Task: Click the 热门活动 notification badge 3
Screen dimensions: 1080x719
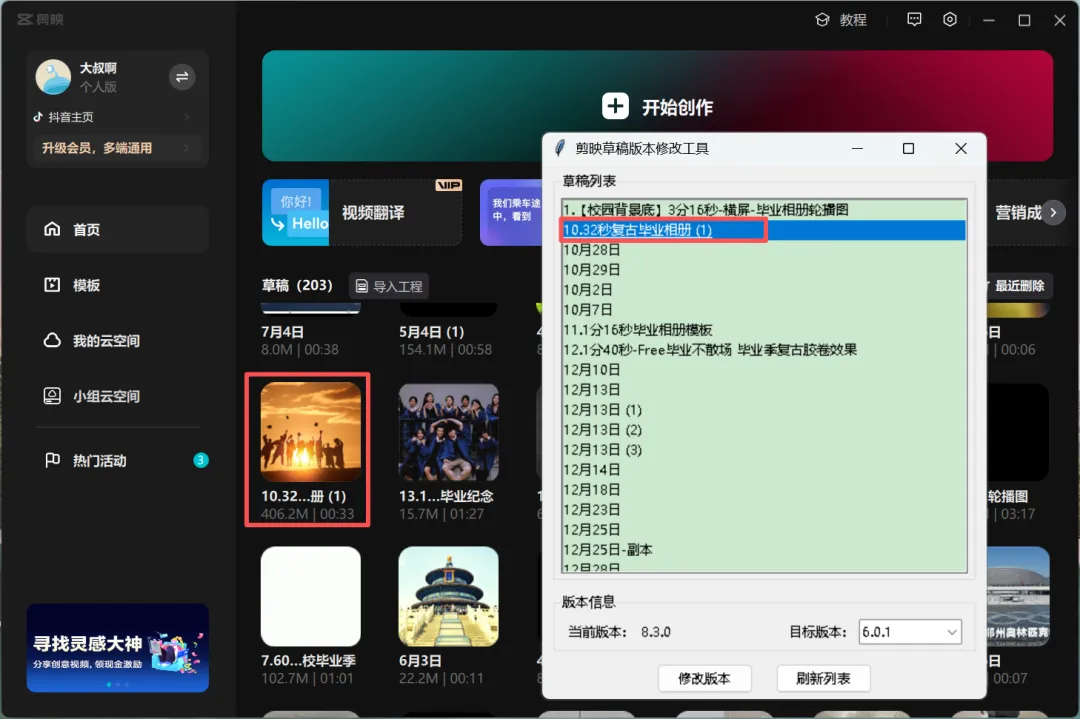Action: [x=200, y=460]
